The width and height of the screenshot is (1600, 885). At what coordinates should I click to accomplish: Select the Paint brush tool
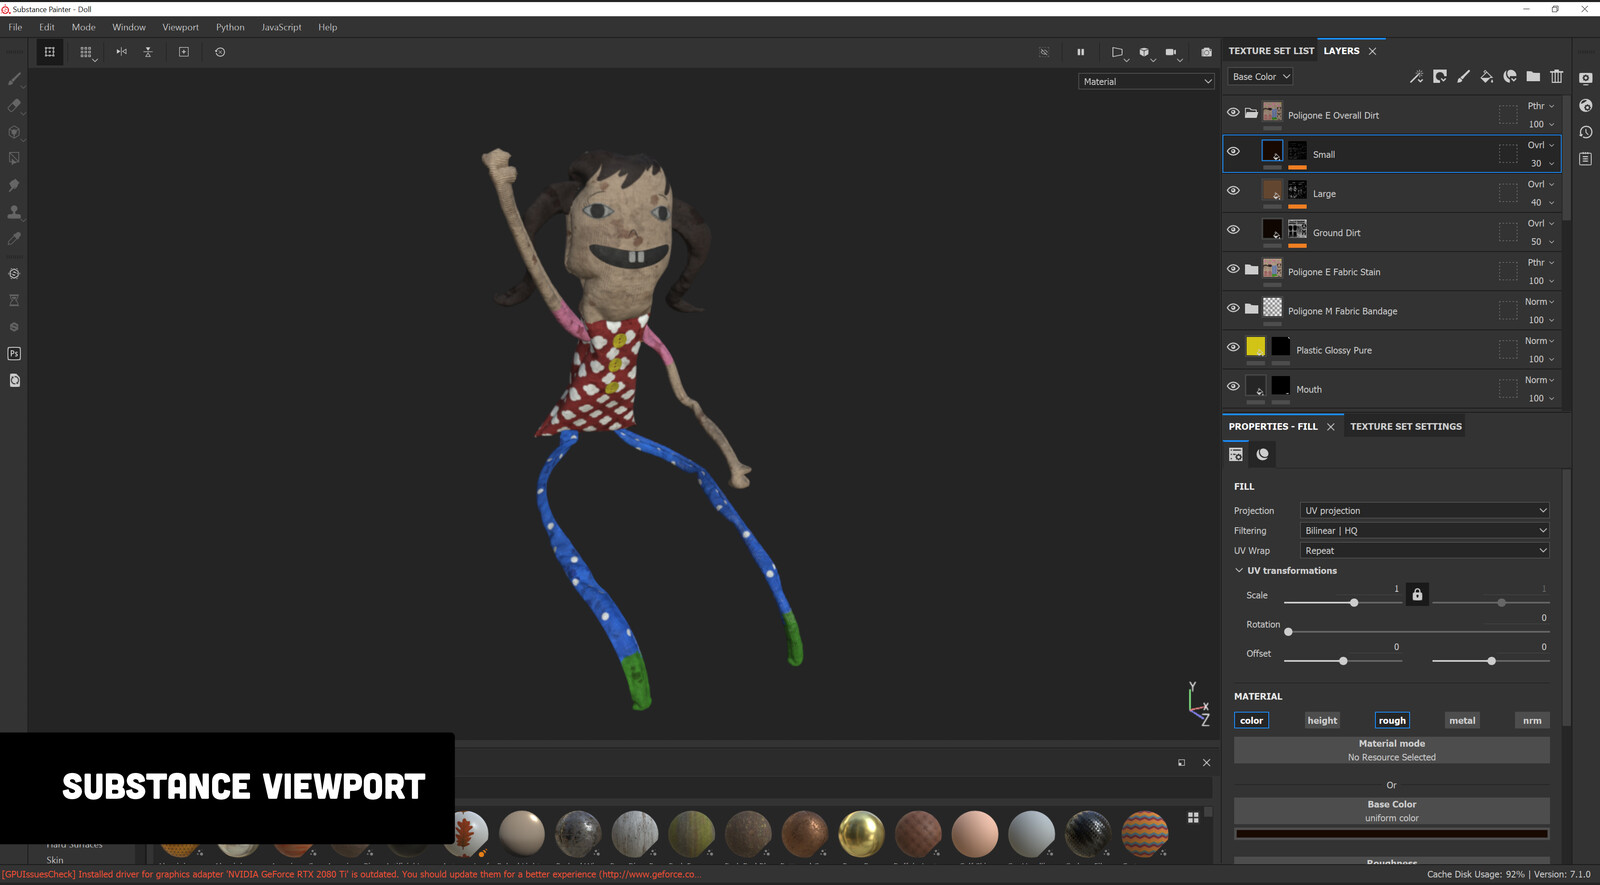click(14, 79)
